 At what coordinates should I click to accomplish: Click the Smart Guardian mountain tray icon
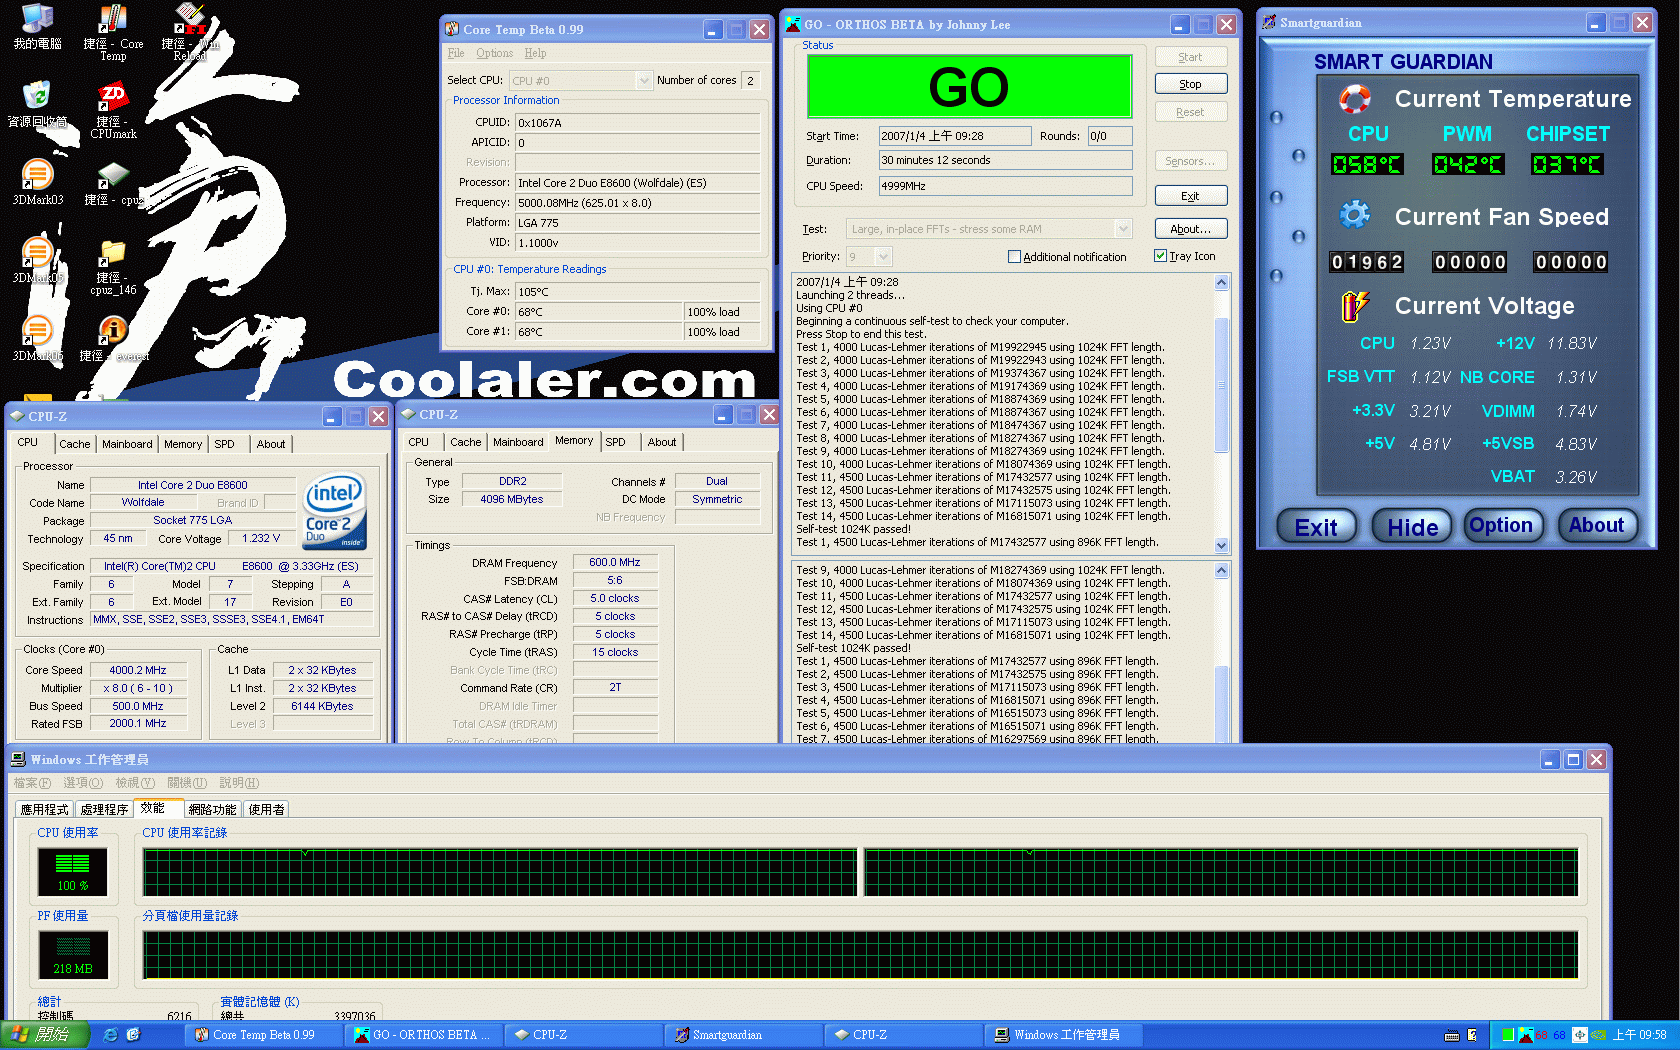pyautogui.click(x=1526, y=1035)
